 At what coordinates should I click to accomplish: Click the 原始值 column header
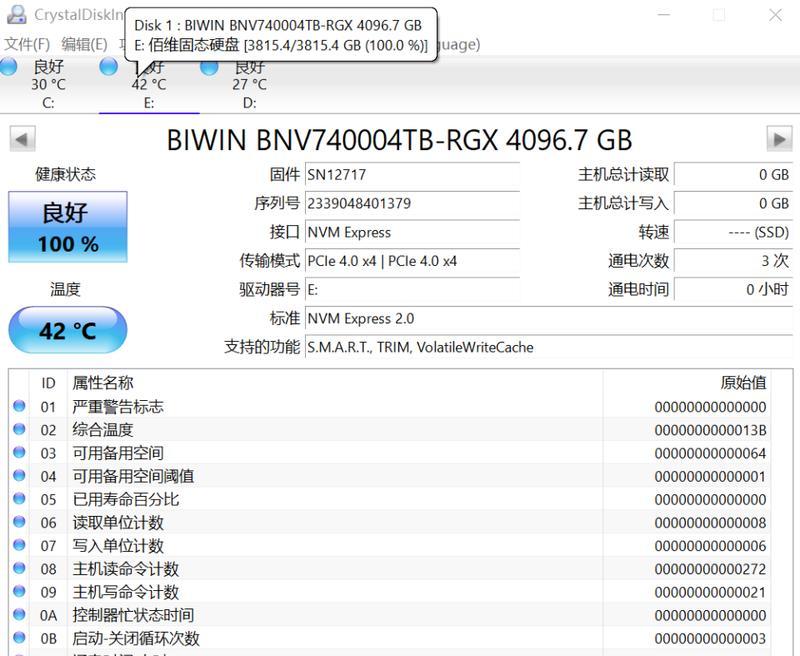(x=686, y=383)
